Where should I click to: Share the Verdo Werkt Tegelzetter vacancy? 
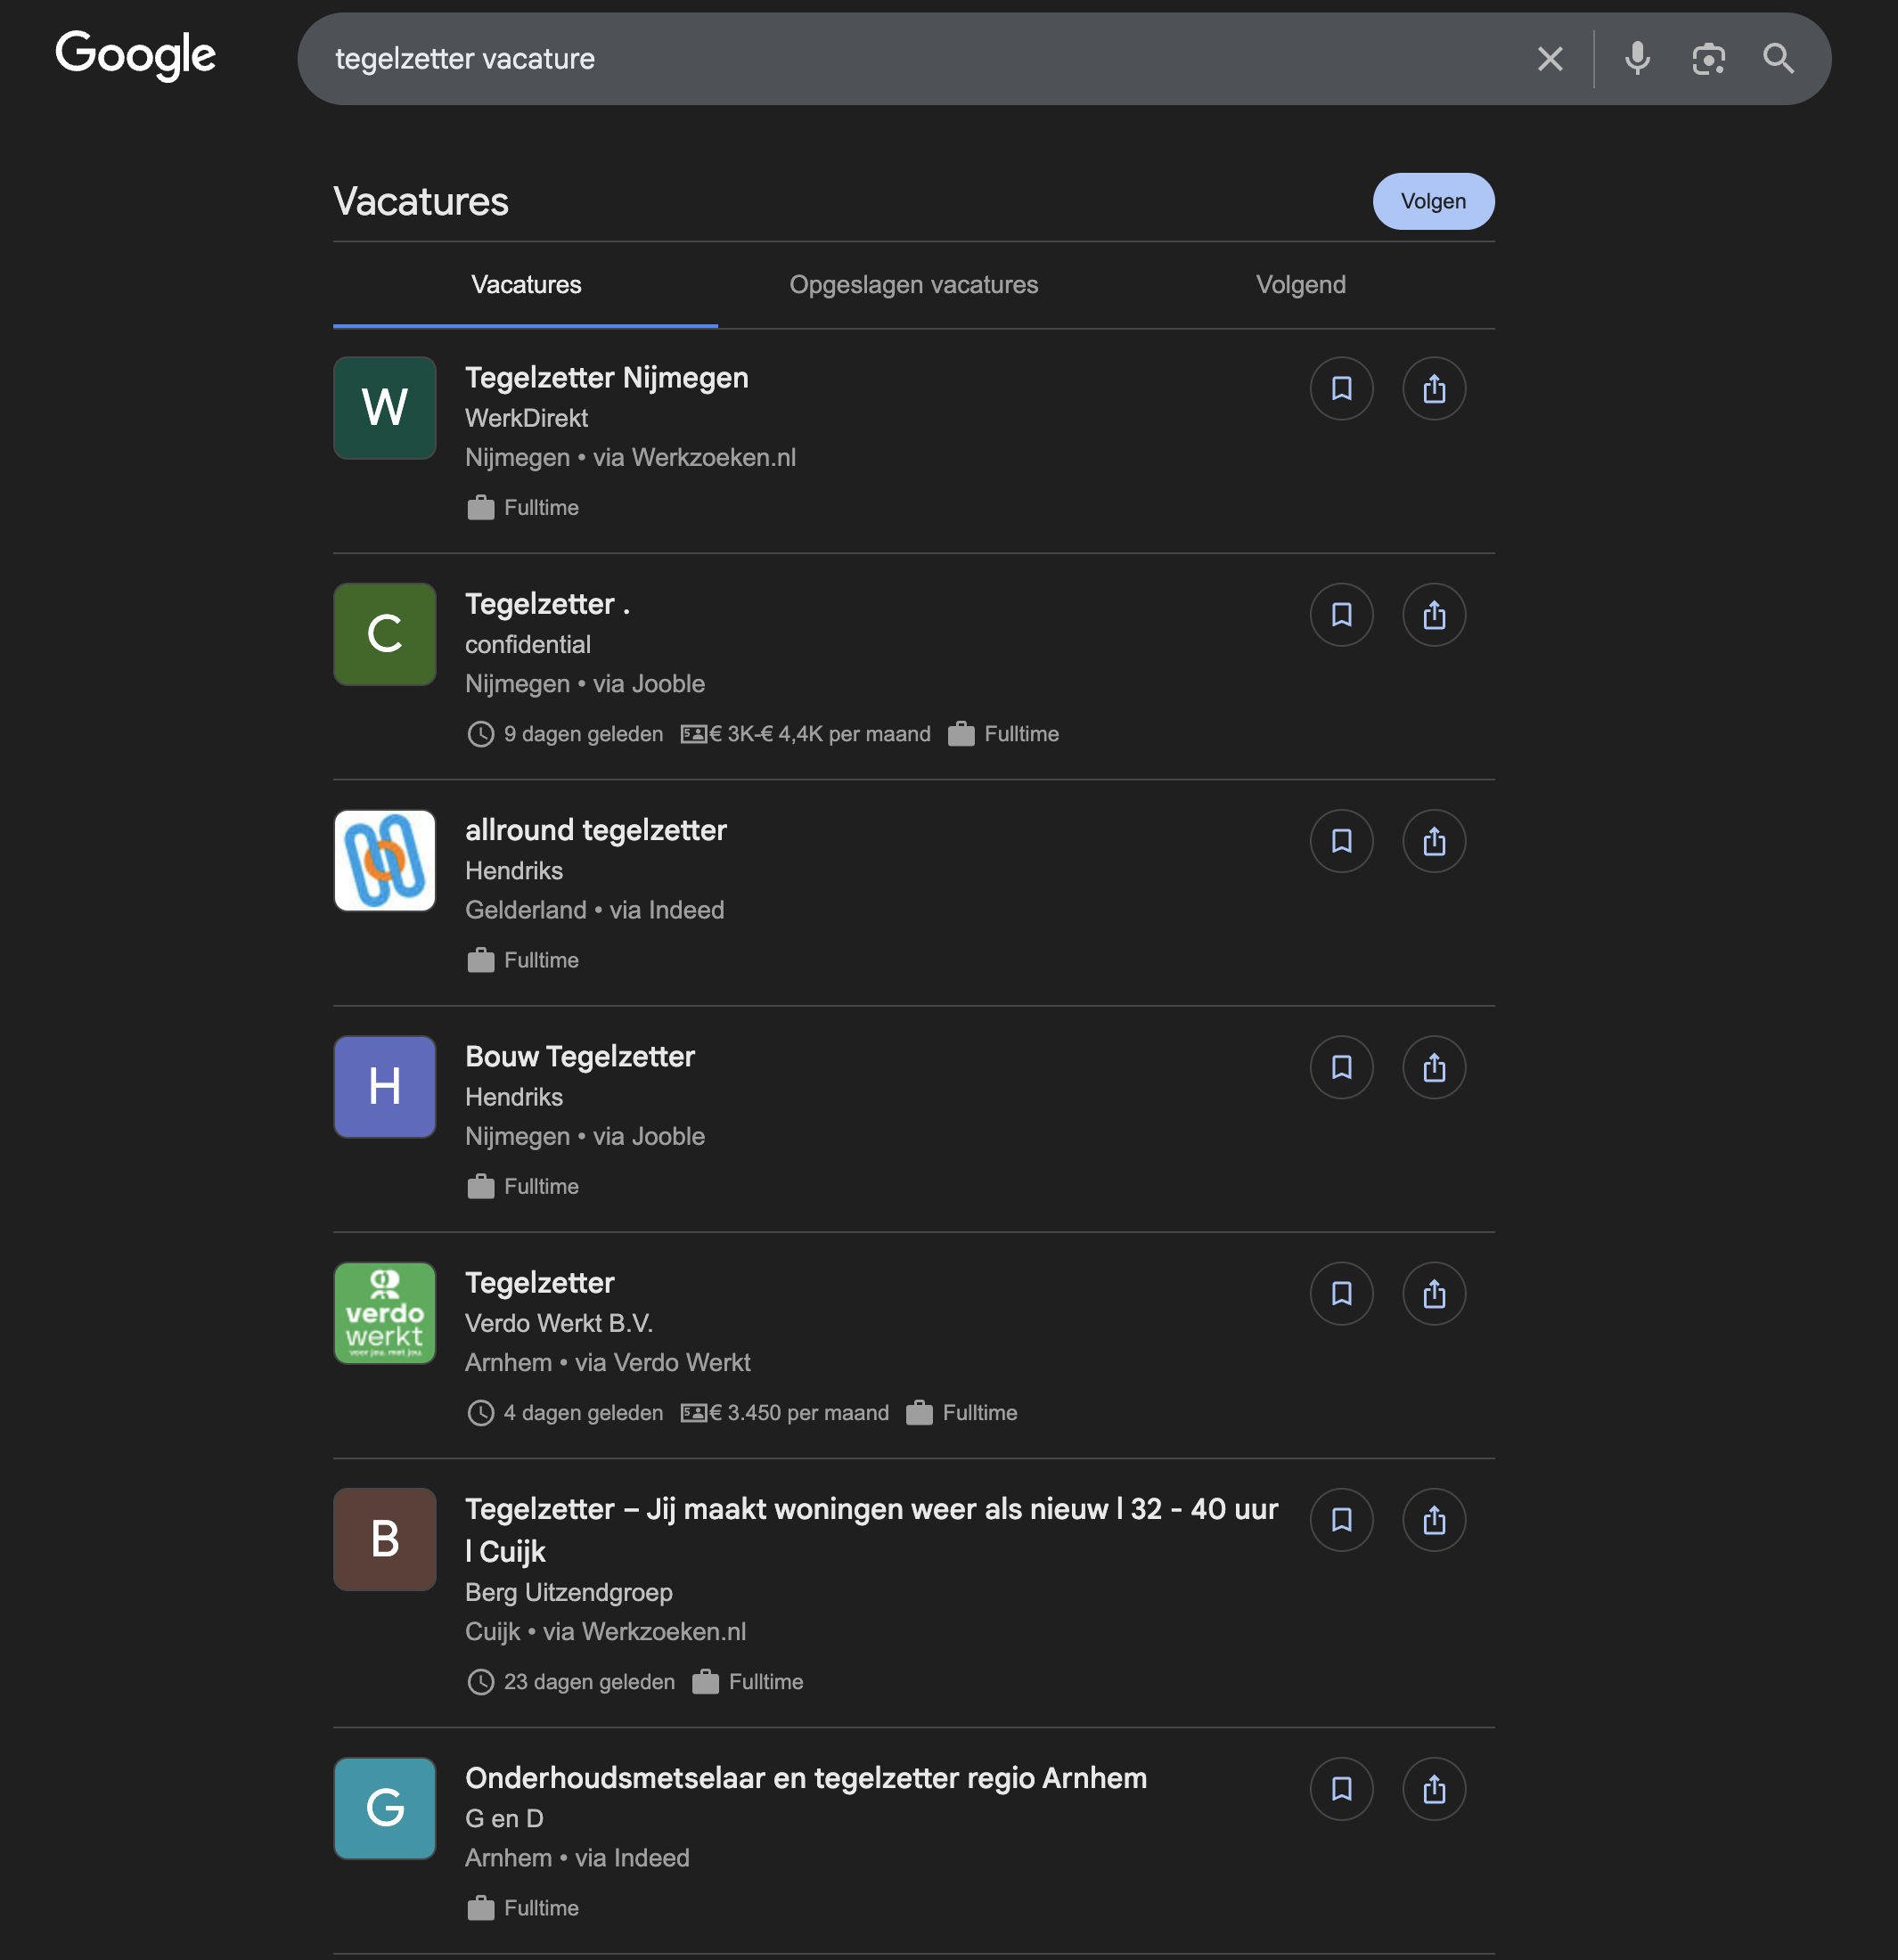coord(1434,1293)
